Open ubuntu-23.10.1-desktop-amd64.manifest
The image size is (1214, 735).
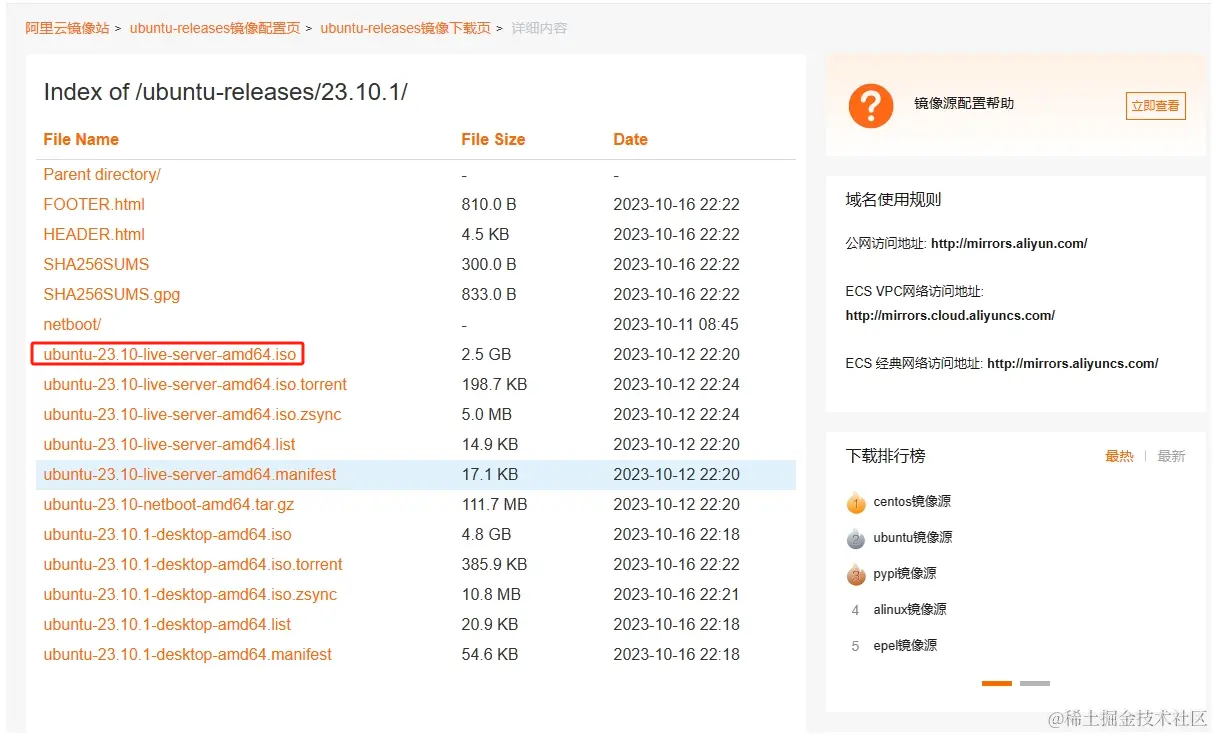[x=188, y=654]
